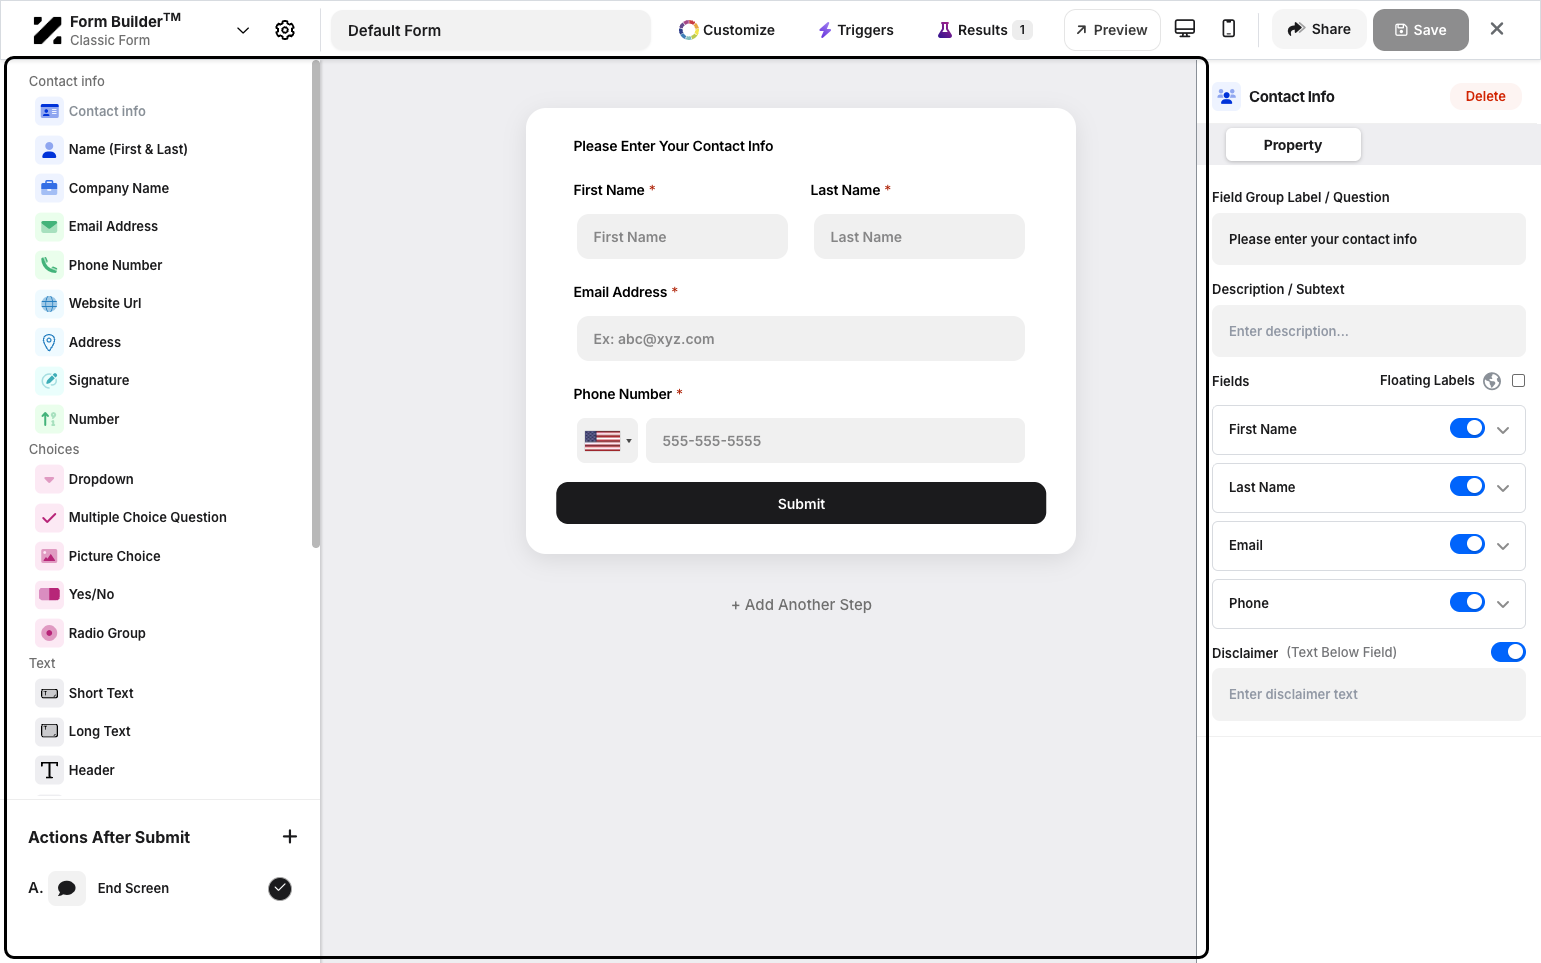
Task: Add Number field icon
Action: pos(49,419)
